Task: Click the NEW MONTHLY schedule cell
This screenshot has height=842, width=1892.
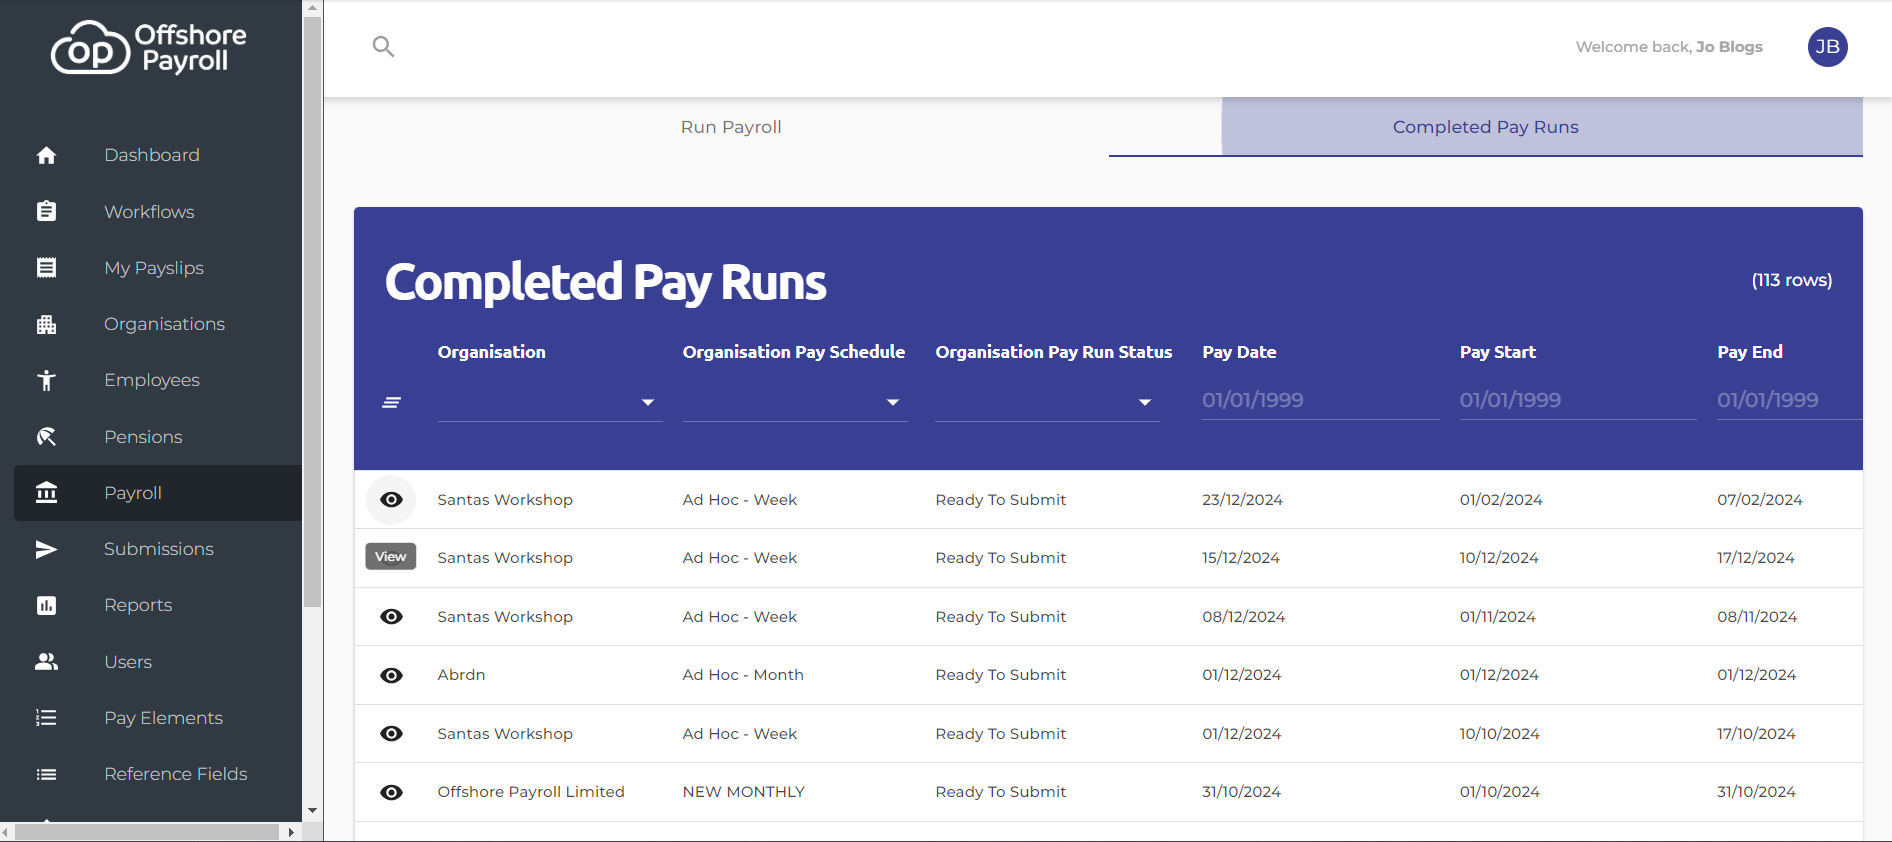Action: tap(743, 792)
